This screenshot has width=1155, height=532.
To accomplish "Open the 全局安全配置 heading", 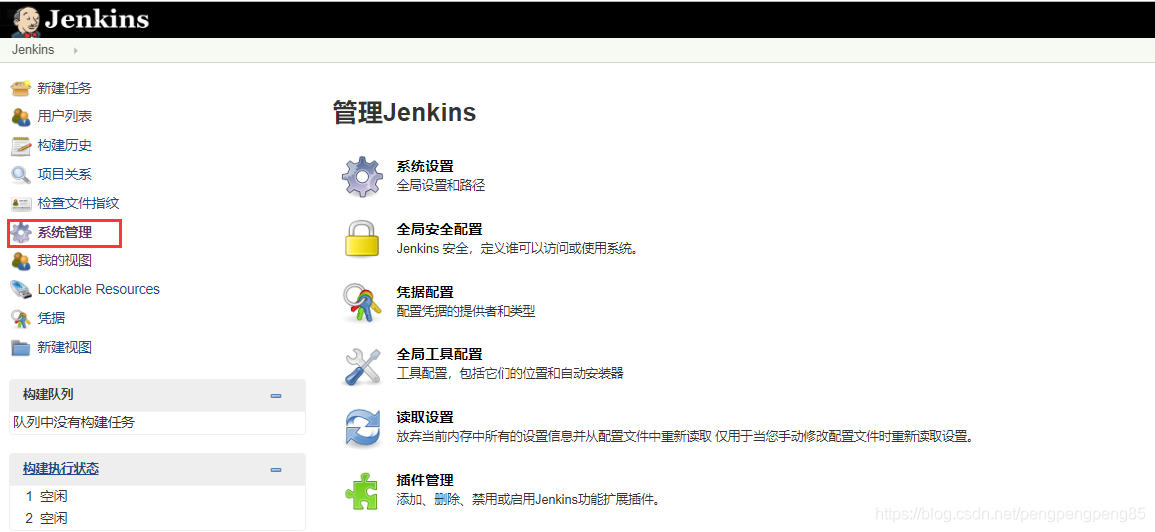I will pyautogui.click(x=439, y=229).
